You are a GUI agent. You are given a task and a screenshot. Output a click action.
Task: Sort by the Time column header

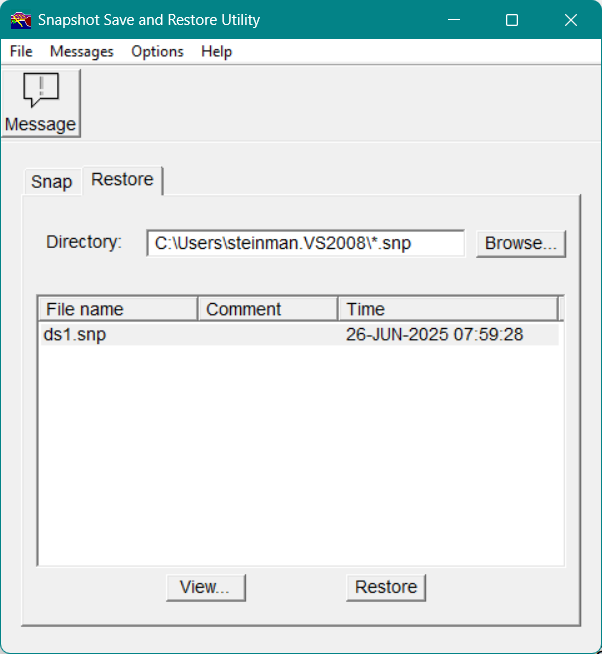(446, 309)
